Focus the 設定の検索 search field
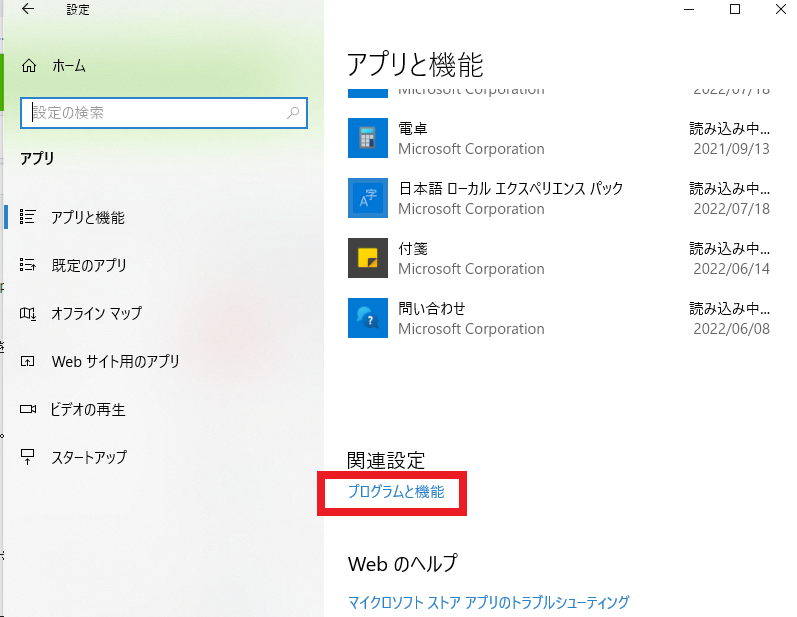 click(164, 113)
